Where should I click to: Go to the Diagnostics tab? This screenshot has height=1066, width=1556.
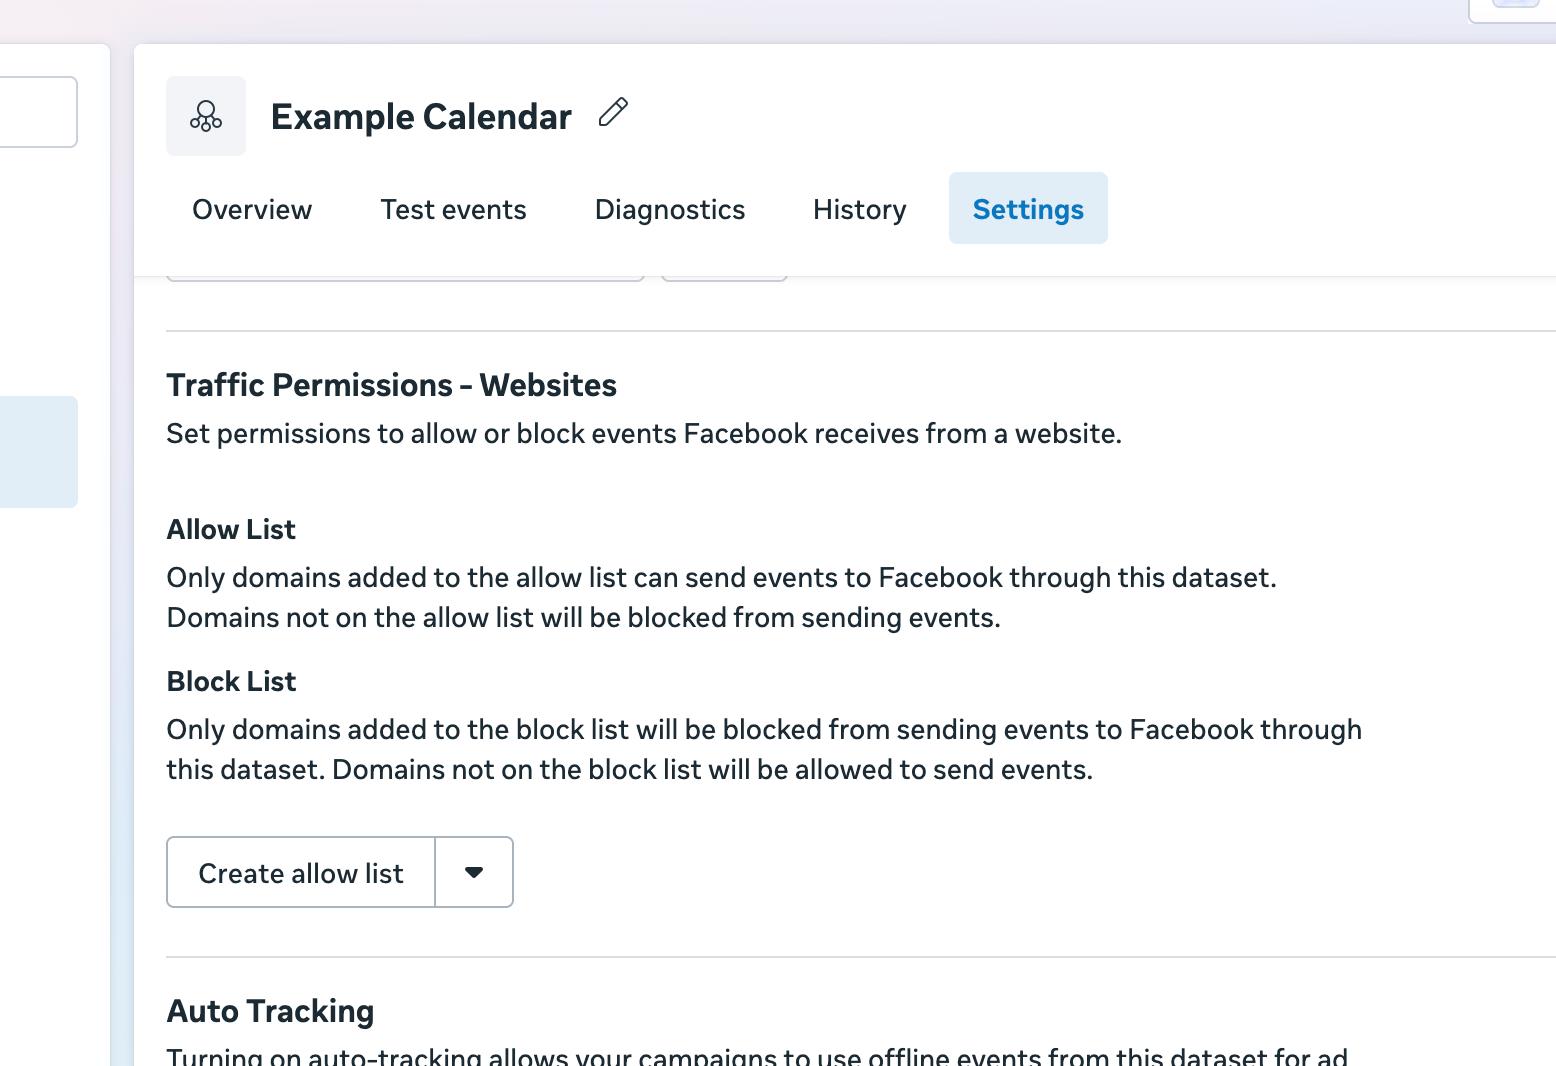(x=669, y=209)
